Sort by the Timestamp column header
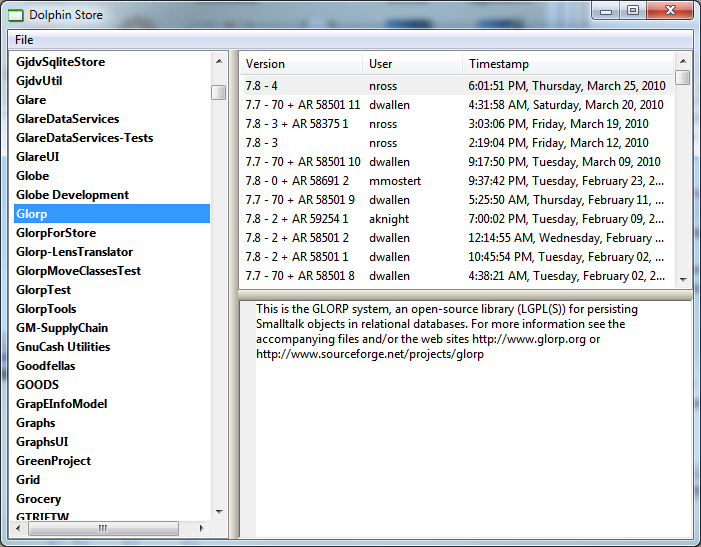The width and height of the screenshot is (701, 547). click(x=568, y=64)
